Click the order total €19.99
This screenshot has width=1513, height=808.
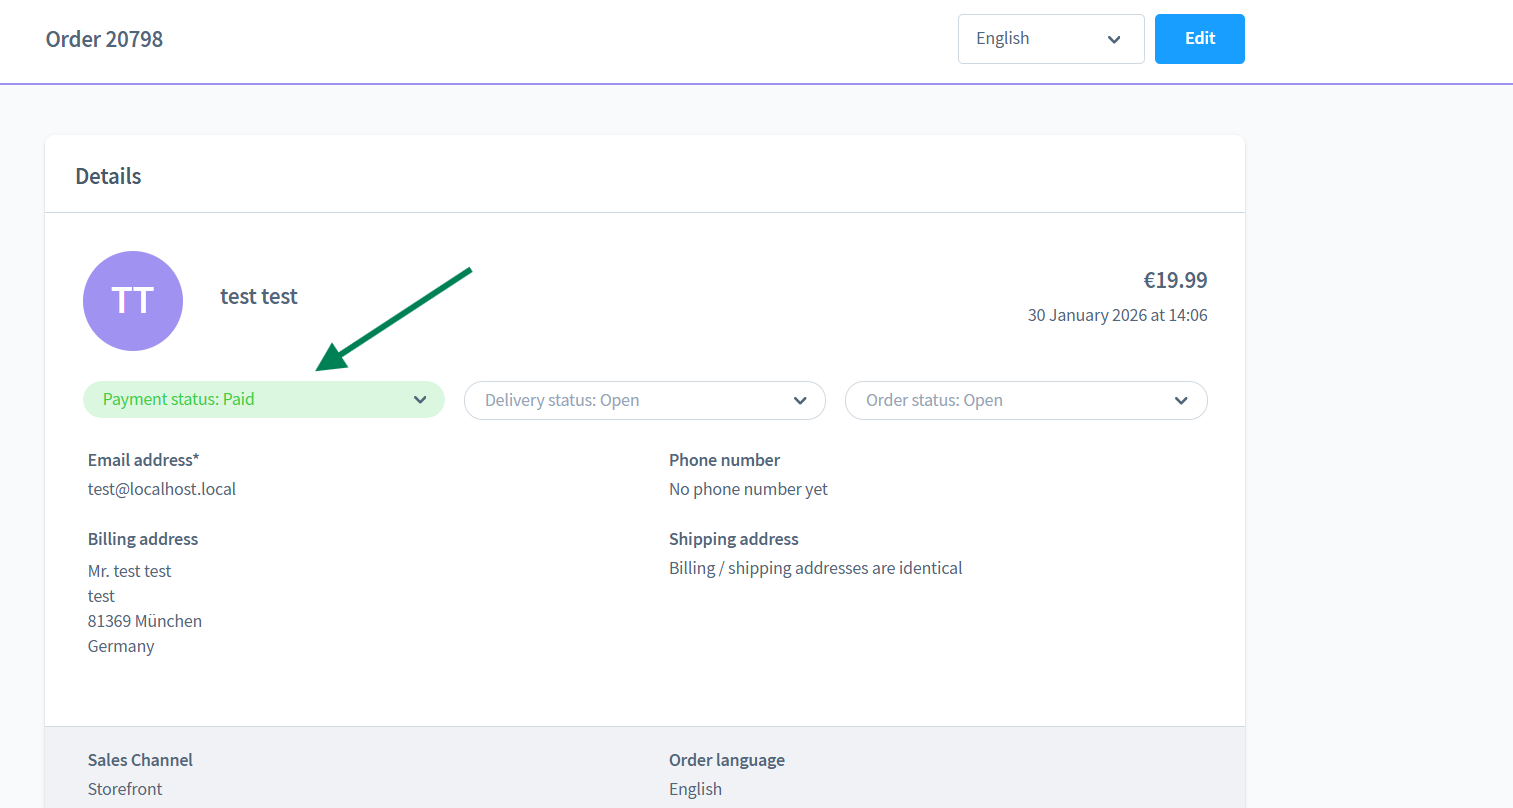coord(1175,280)
